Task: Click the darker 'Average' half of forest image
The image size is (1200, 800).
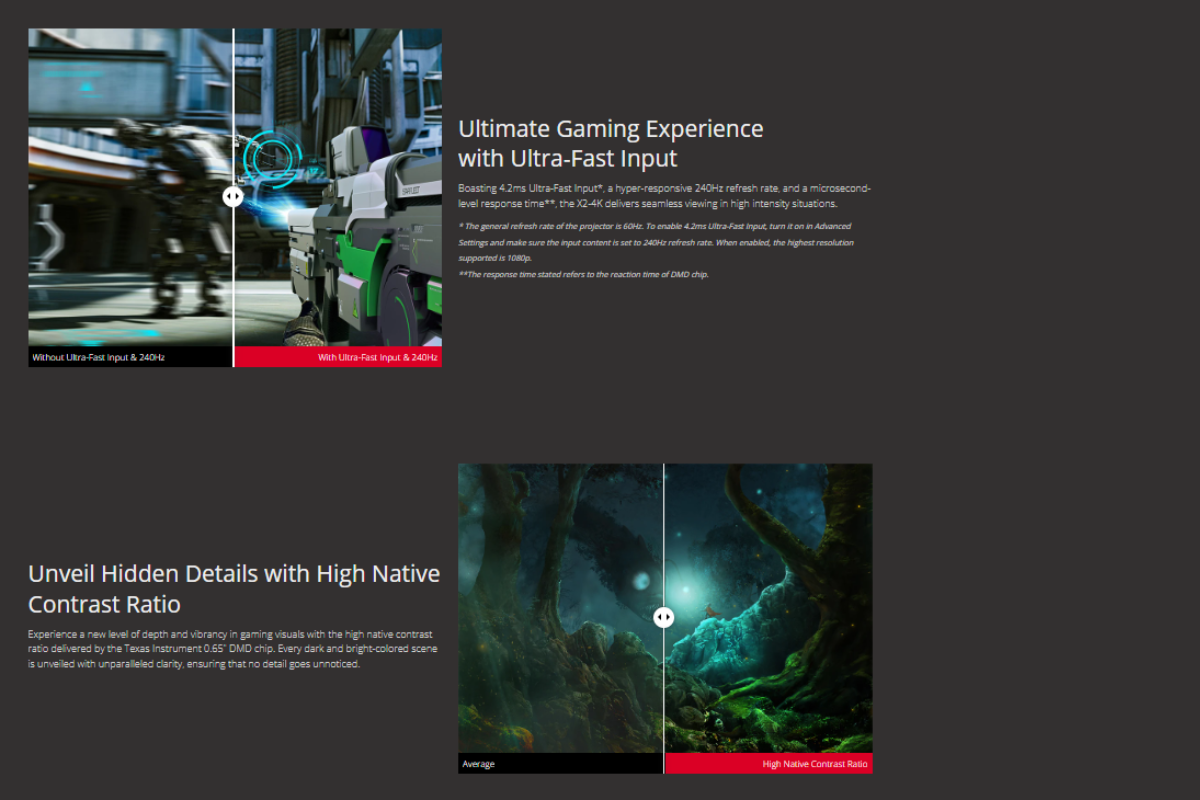Action: point(560,609)
